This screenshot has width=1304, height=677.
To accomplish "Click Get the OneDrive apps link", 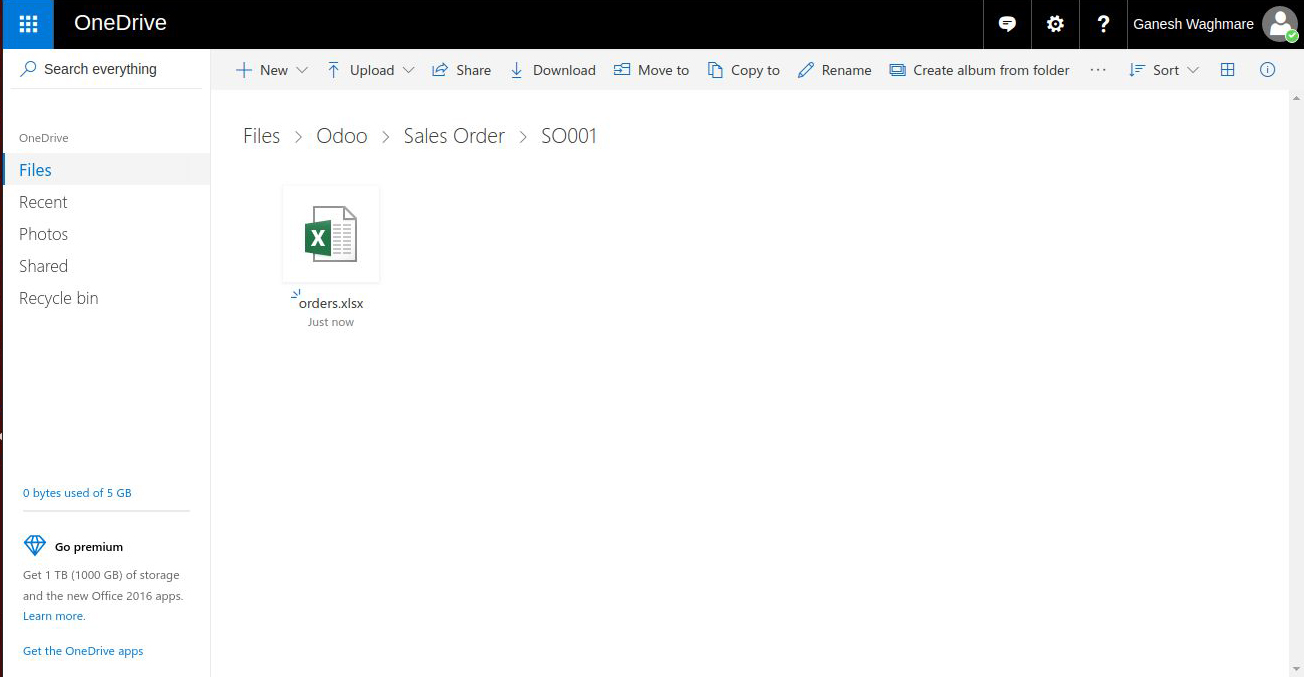I will [83, 651].
